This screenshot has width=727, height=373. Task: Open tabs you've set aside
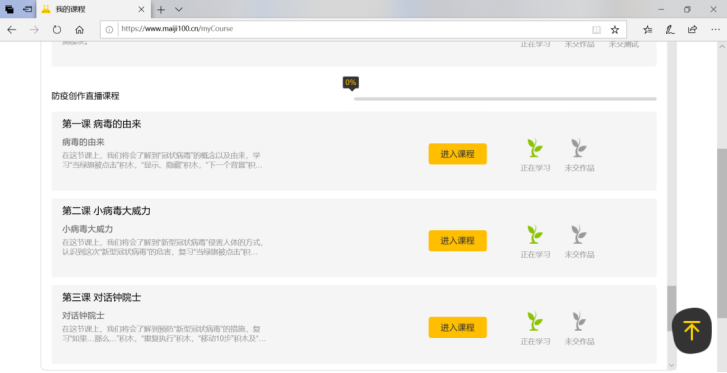(x=9, y=9)
